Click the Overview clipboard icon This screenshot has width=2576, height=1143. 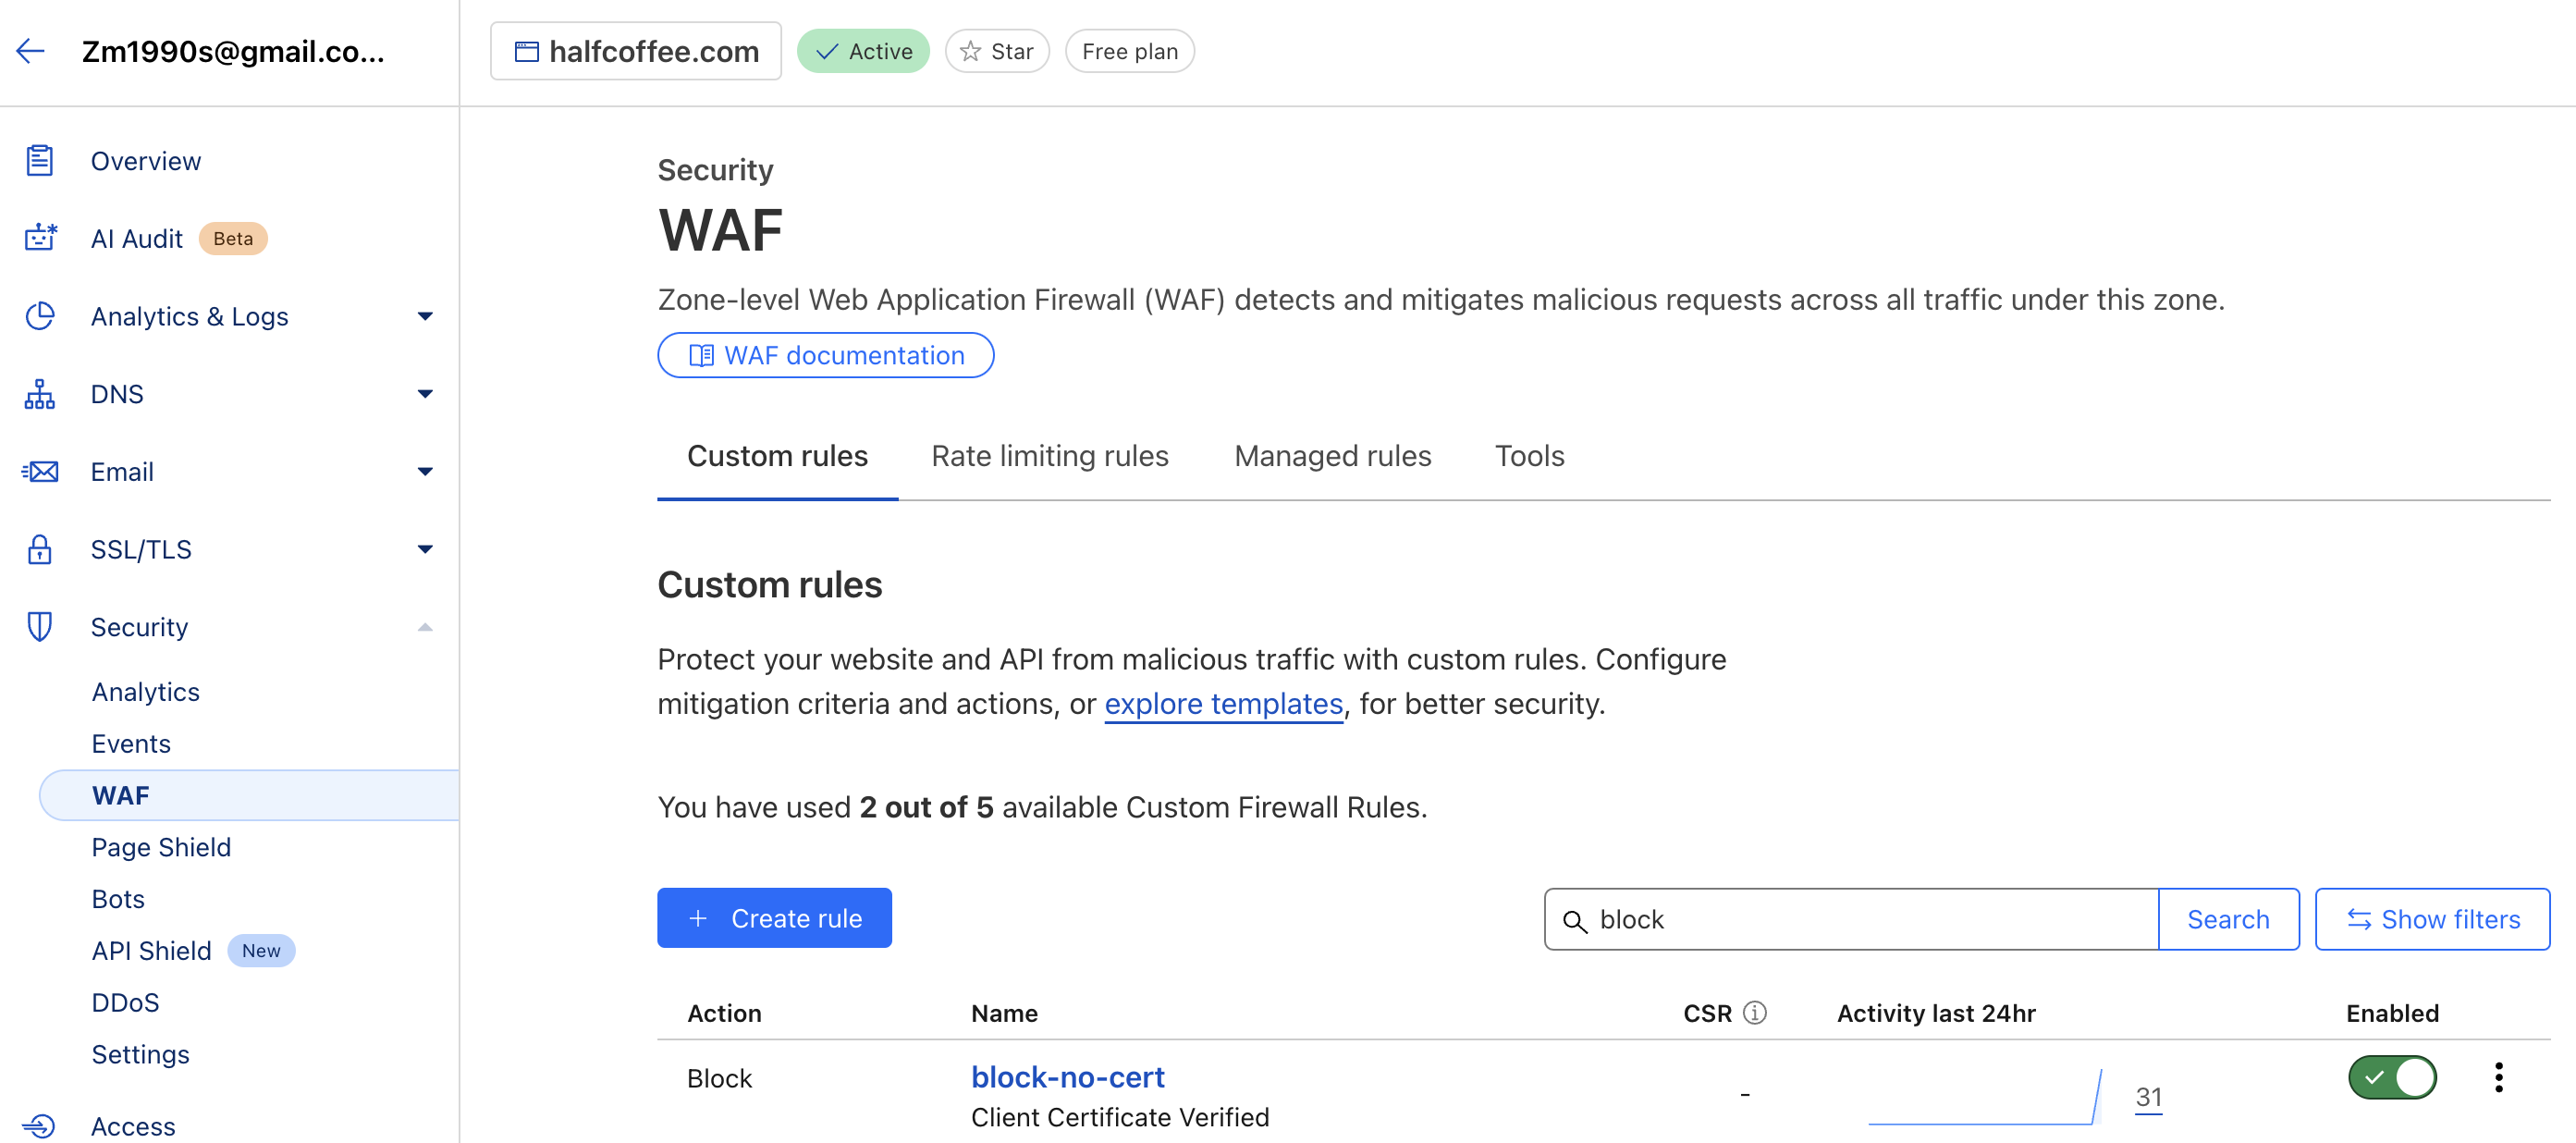point(40,160)
